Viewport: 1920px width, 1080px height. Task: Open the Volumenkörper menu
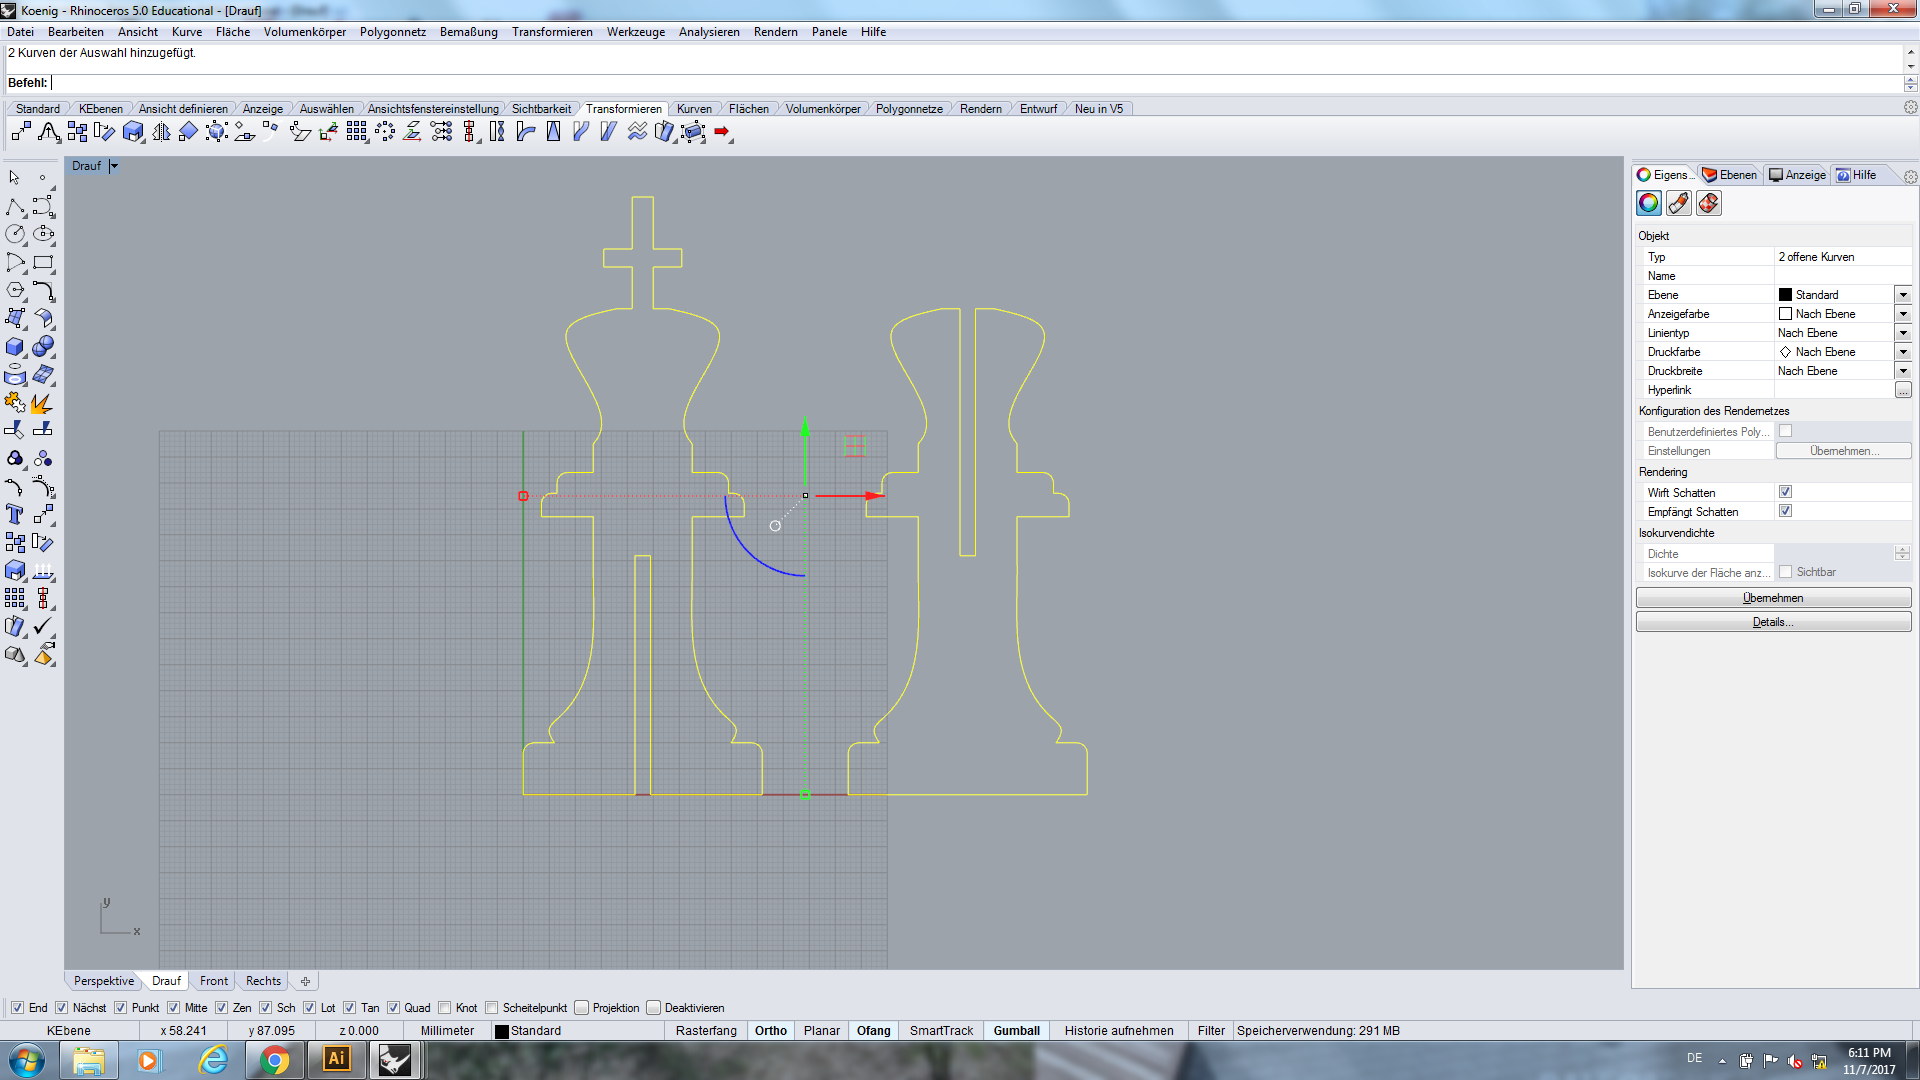[x=304, y=32]
